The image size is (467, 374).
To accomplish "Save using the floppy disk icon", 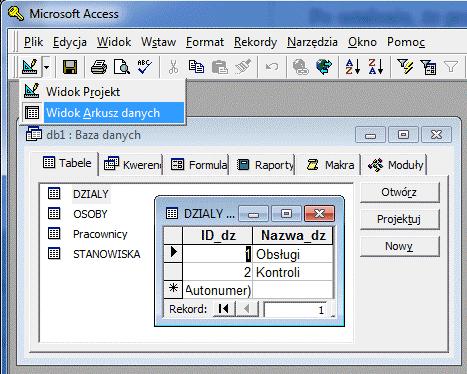I will pos(70,67).
